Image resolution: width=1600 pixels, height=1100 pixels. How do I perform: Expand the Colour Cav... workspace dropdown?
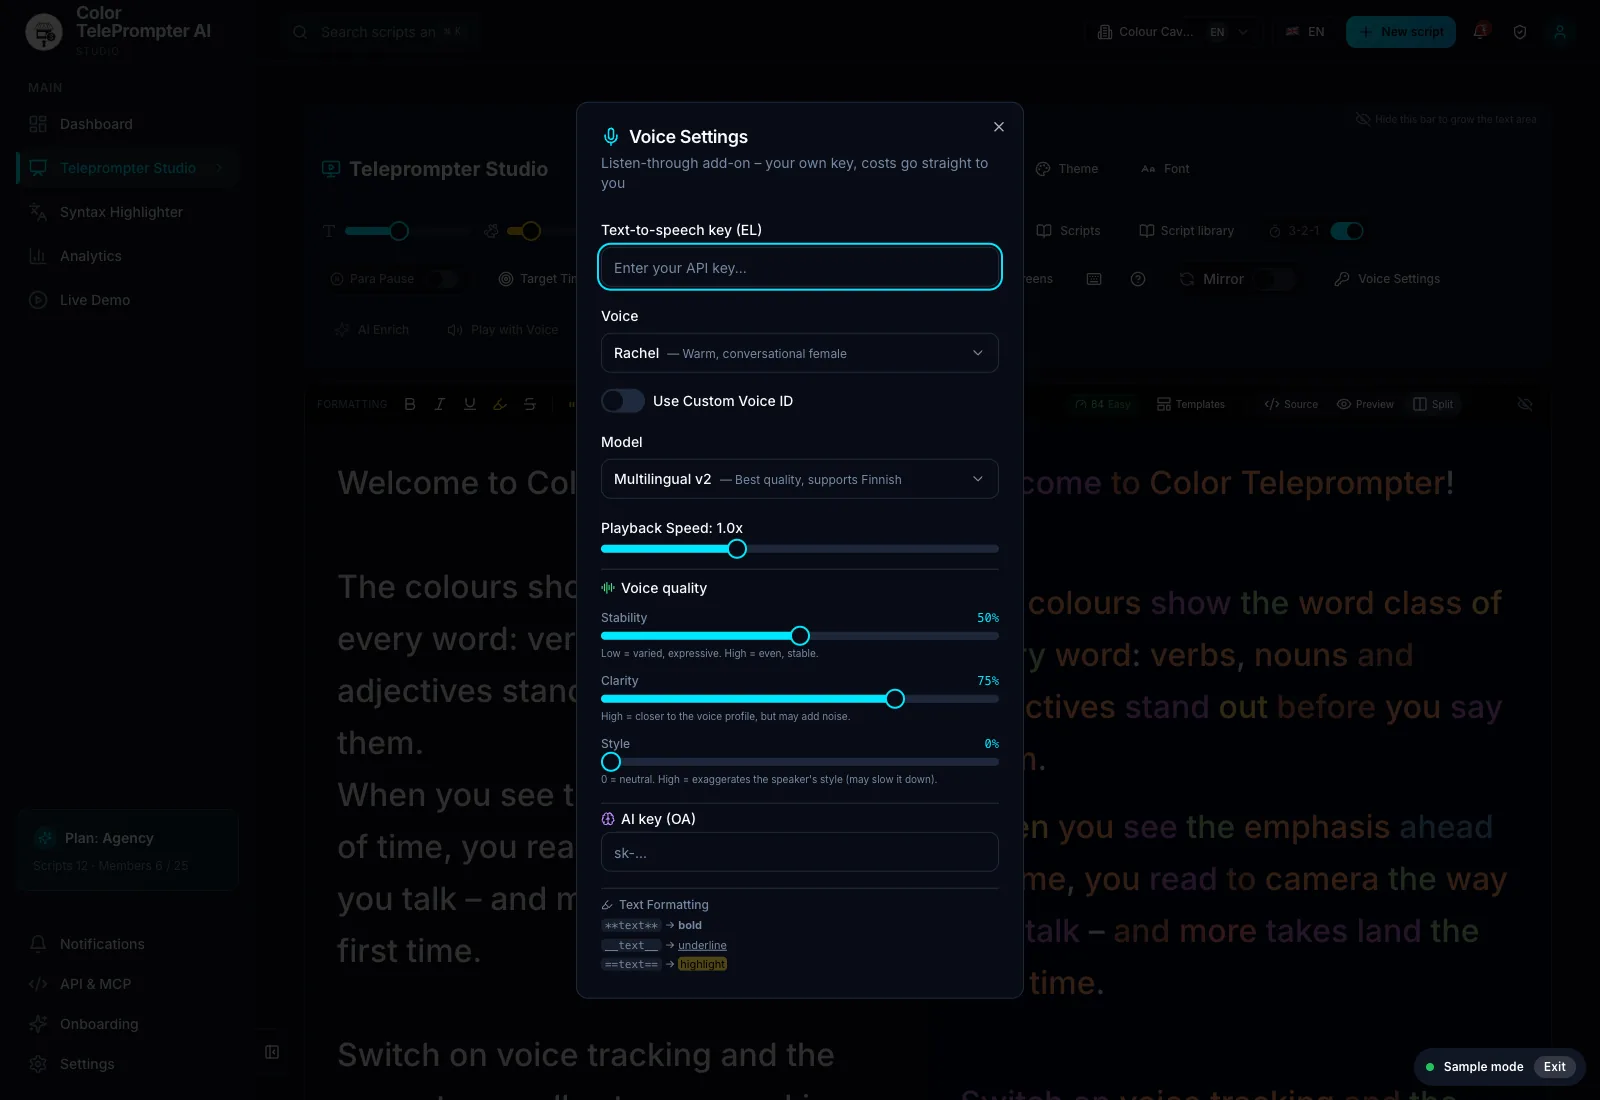pyautogui.click(x=1174, y=32)
